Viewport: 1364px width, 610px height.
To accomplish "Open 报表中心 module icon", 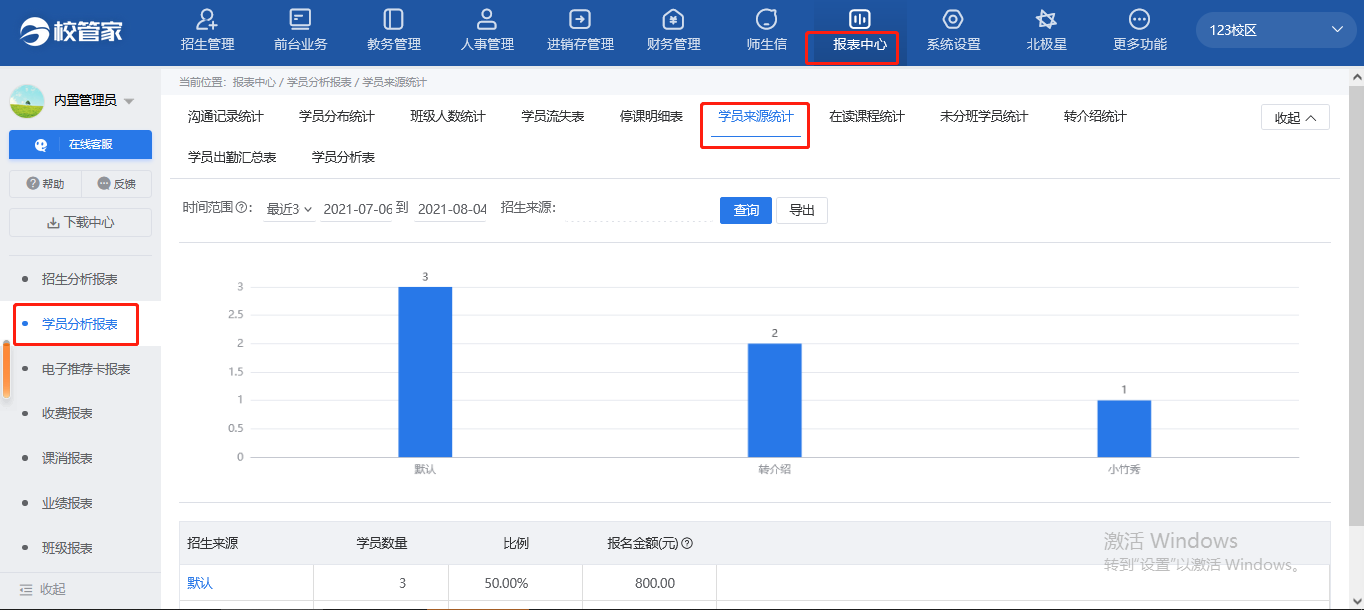I will tap(859, 19).
